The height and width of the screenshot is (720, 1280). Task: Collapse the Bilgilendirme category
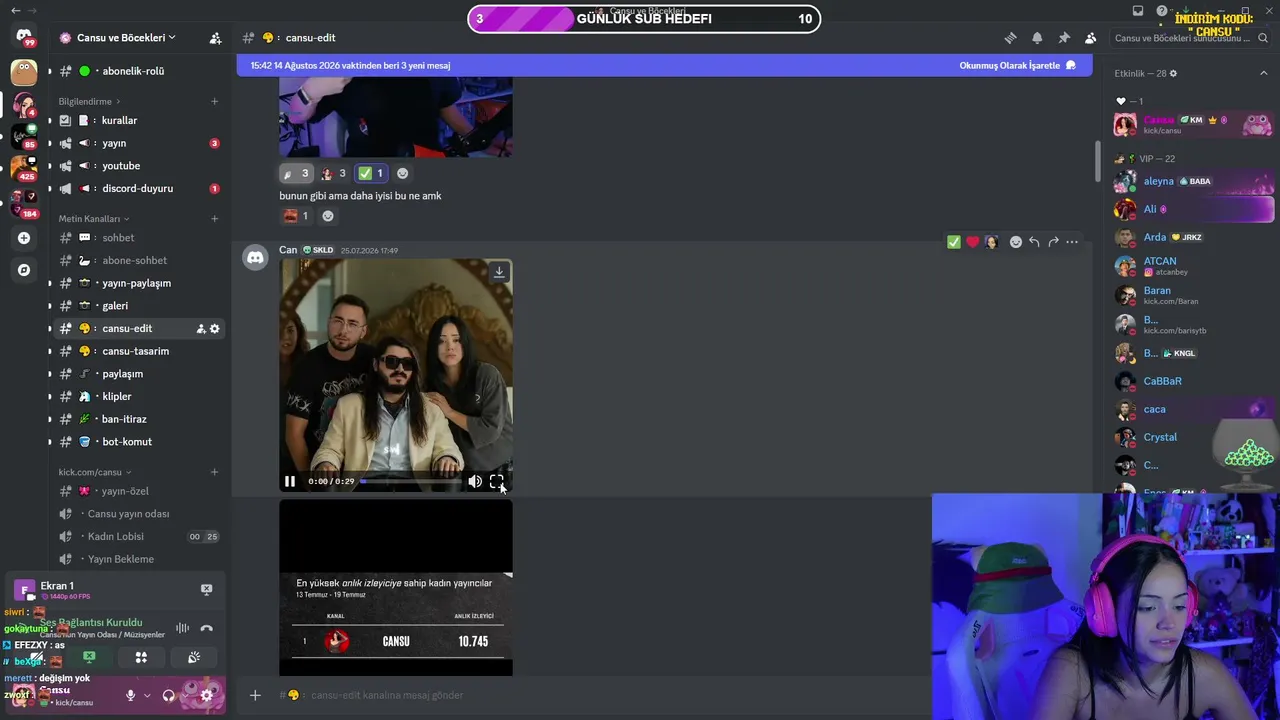click(x=89, y=101)
